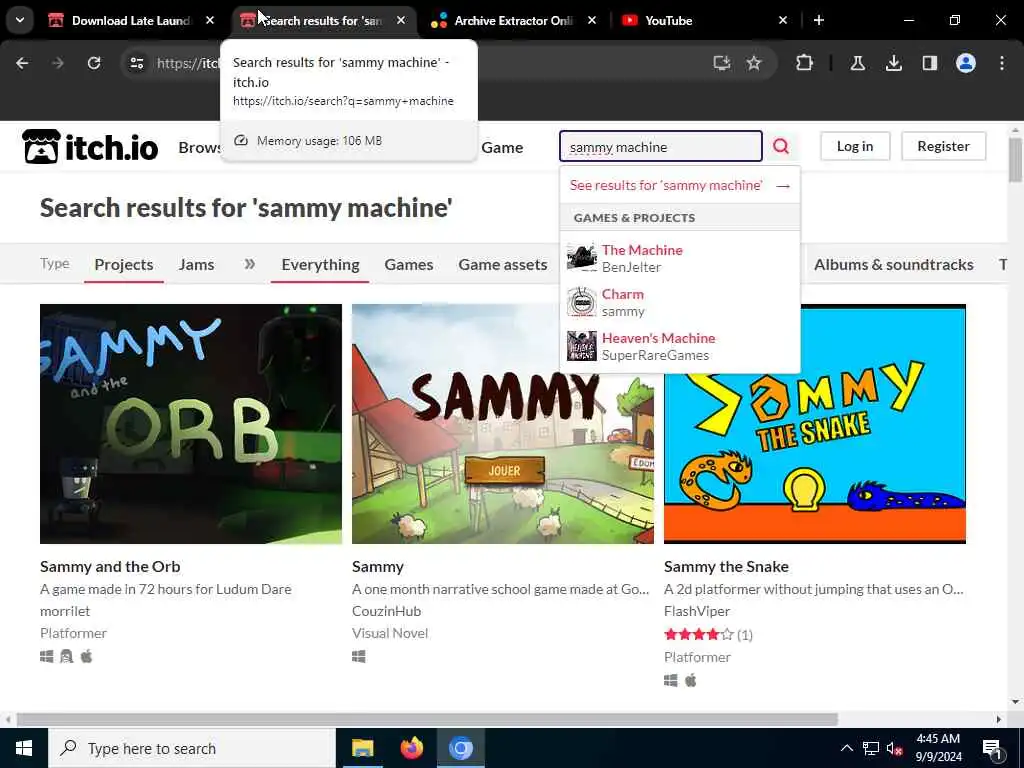Open the tab search dropdown arrow

point(20,20)
